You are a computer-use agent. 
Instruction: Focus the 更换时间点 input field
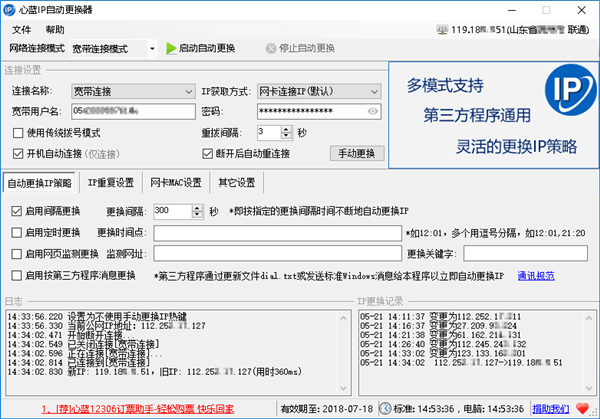[277, 233]
